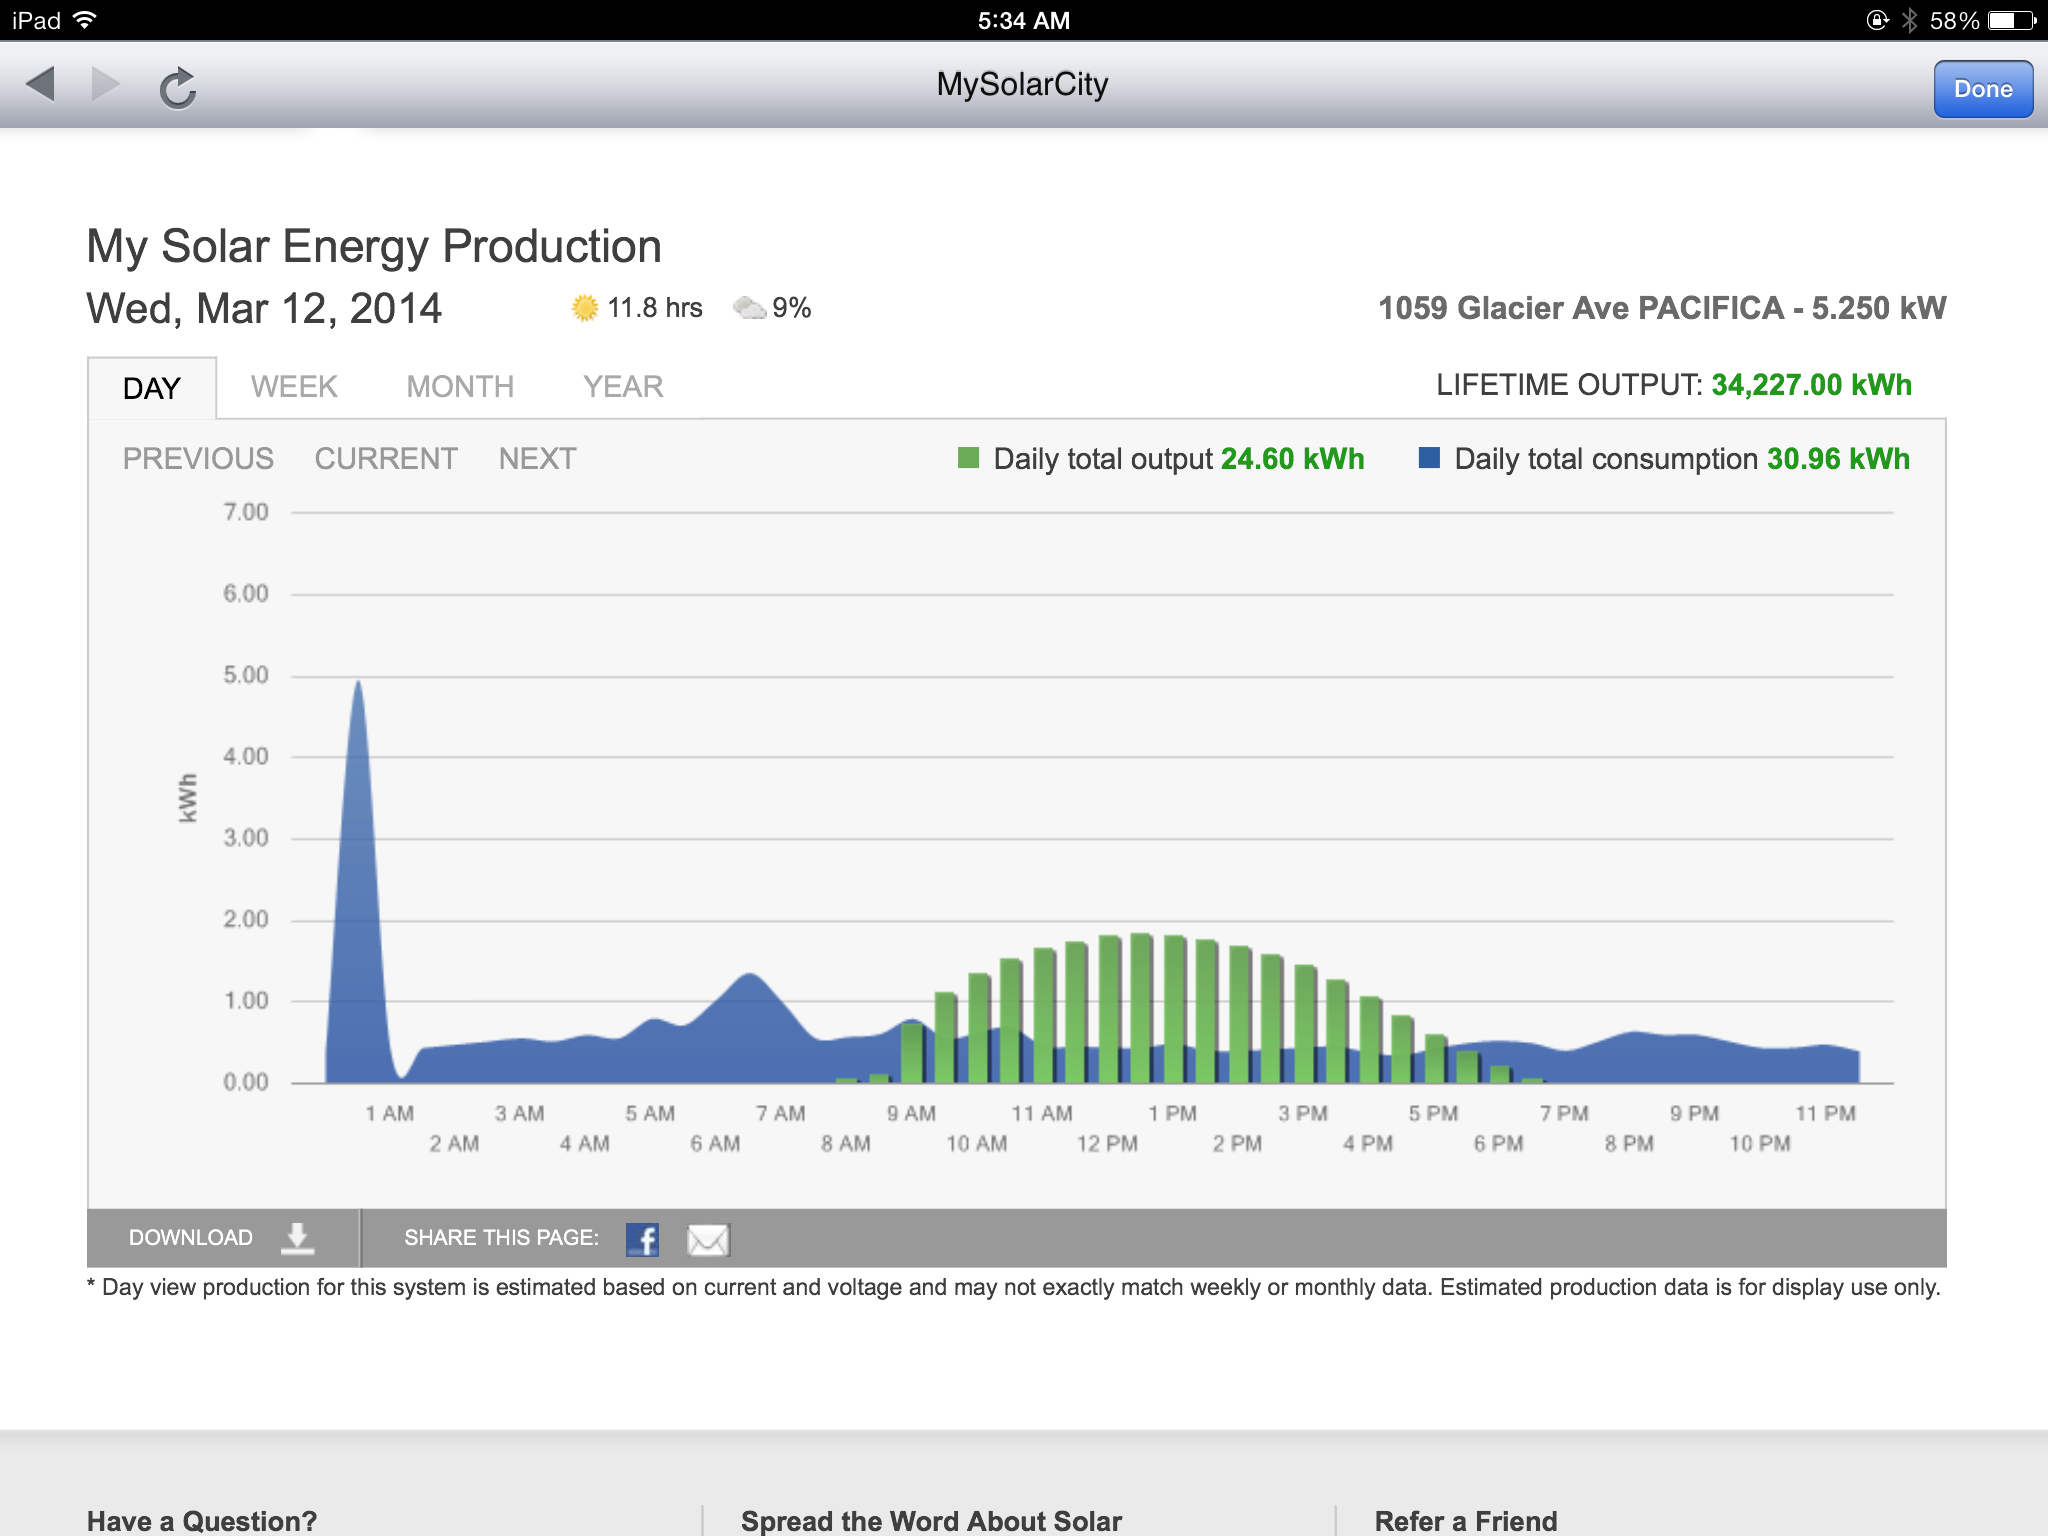
Task: Share page via Facebook icon
Action: [642, 1239]
